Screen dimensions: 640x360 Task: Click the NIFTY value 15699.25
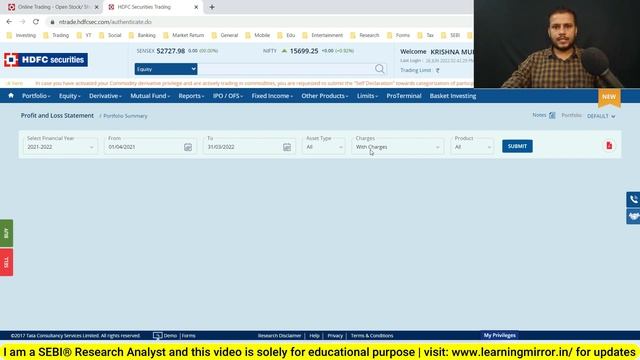pyautogui.click(x=304, y=51)
